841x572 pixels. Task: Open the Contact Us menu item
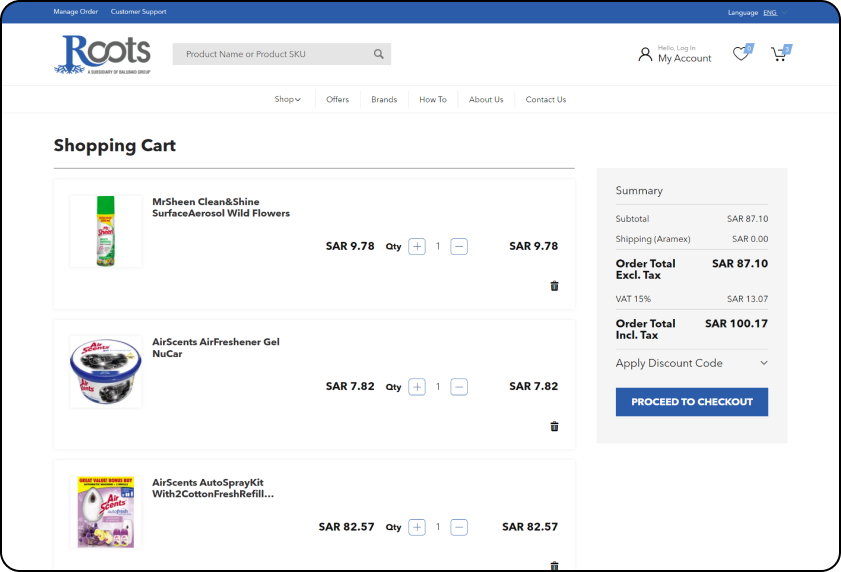545,99
